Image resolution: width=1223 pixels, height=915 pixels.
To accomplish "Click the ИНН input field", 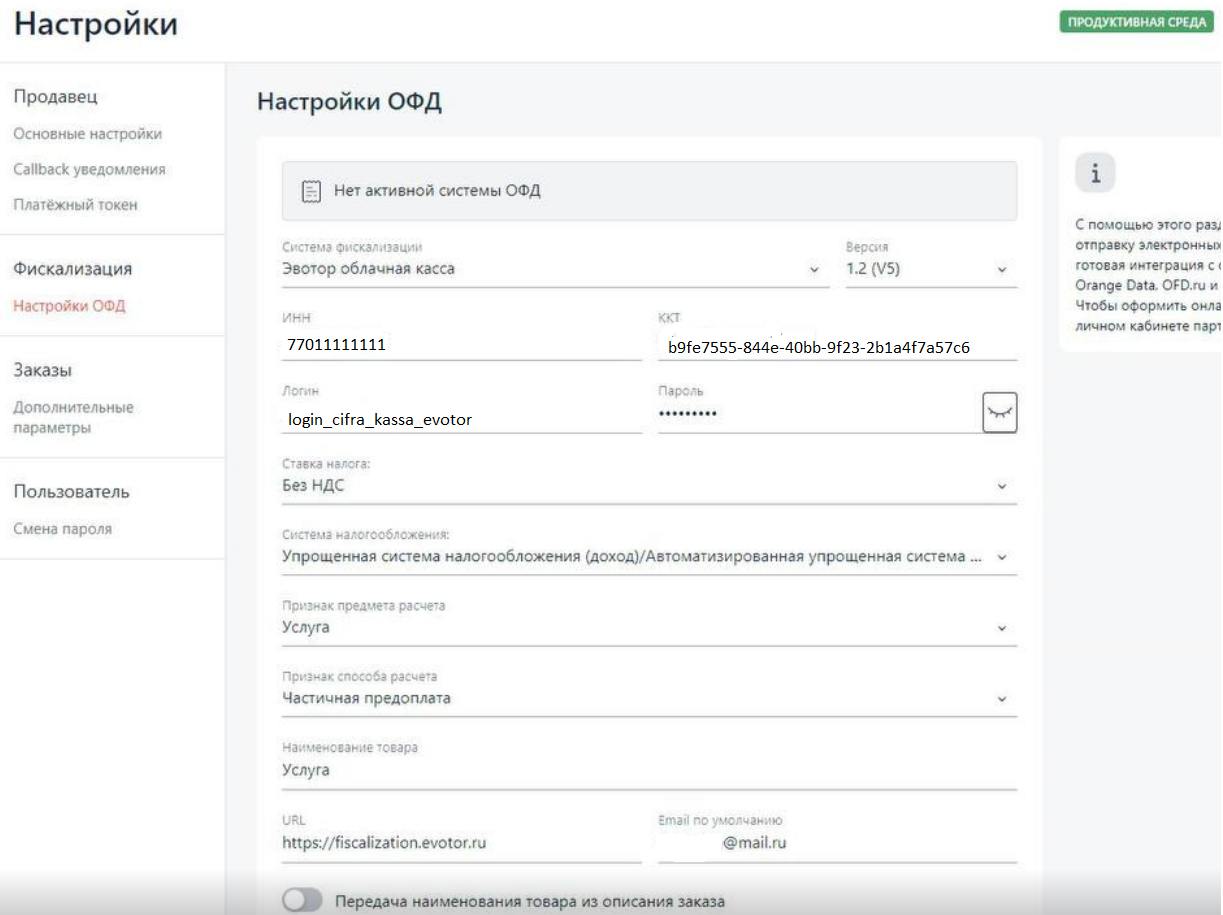I will [x=461, y=345].
